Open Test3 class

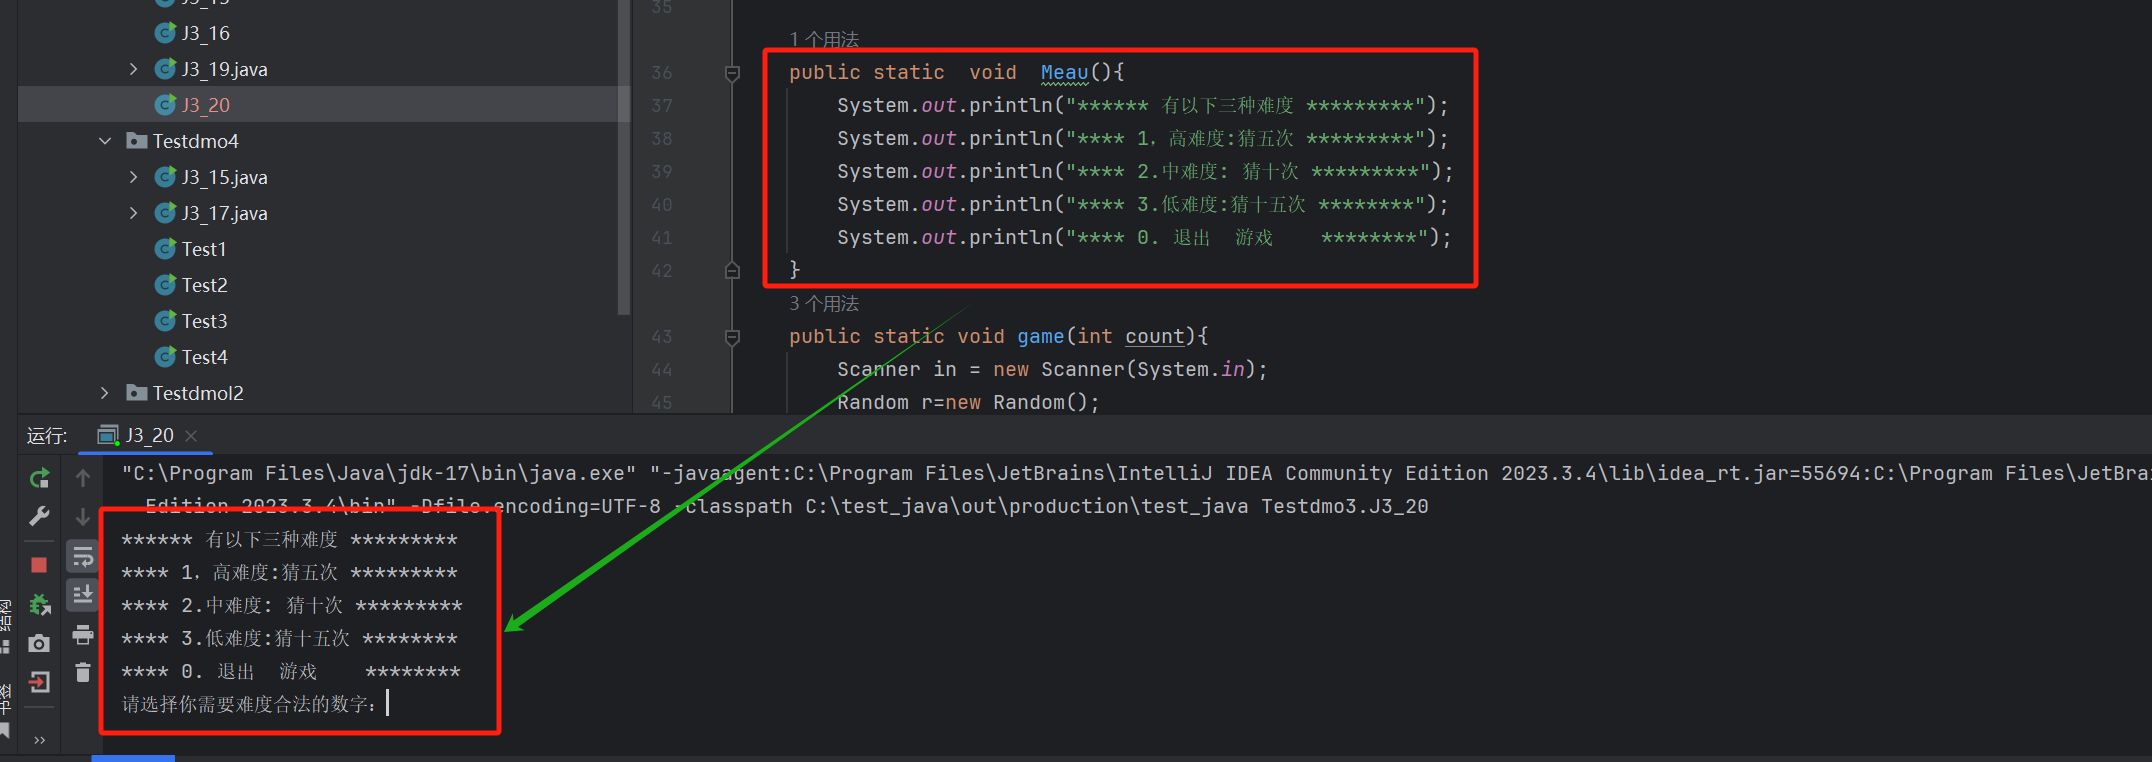(204, 321)
